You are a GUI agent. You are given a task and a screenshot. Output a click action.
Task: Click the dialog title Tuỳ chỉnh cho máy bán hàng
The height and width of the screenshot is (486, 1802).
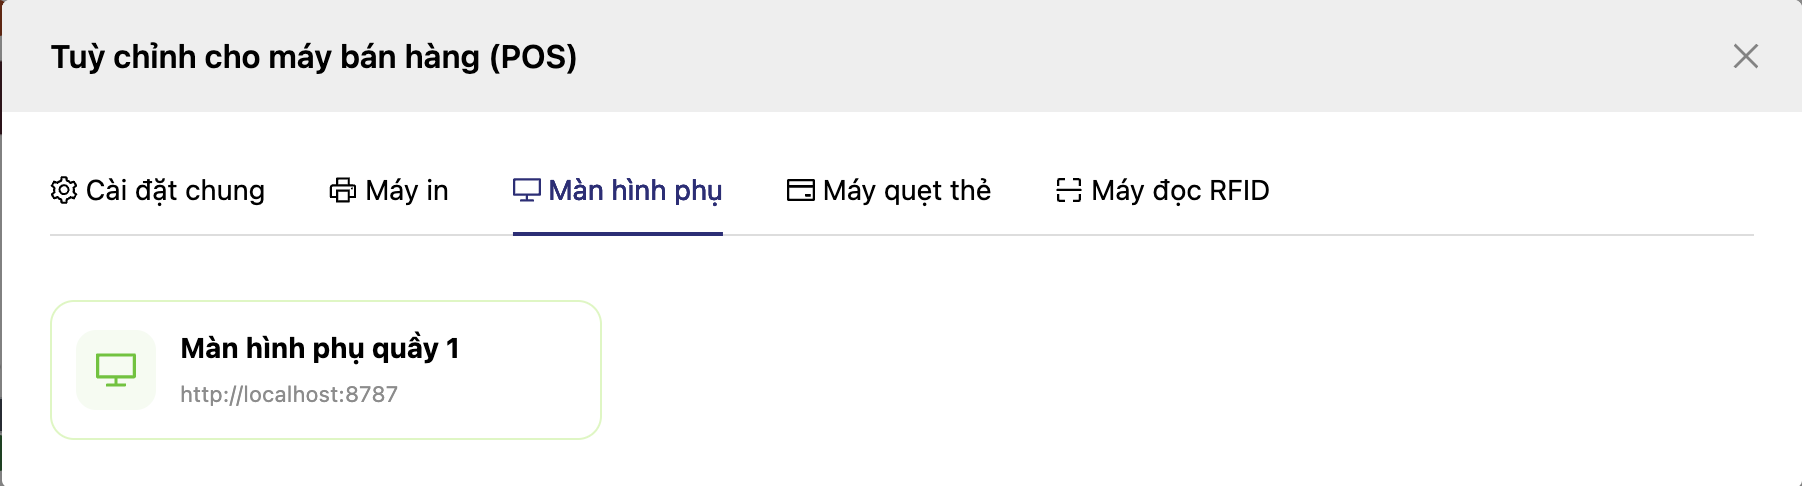(x=314, y=57)
